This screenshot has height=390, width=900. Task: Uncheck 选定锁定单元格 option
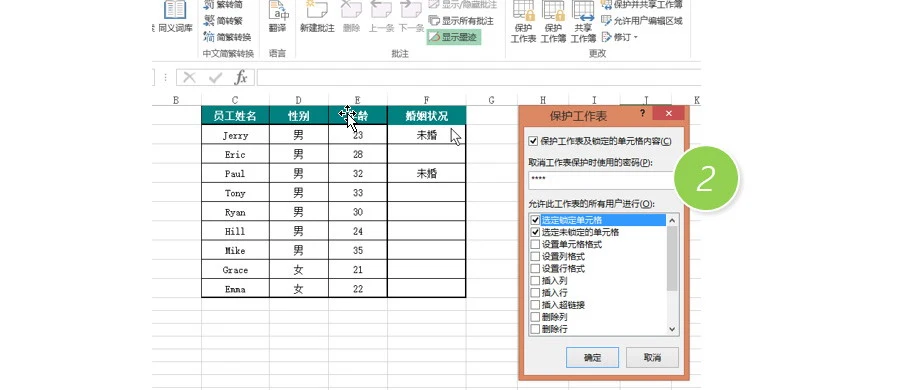(x=535, y=220)
